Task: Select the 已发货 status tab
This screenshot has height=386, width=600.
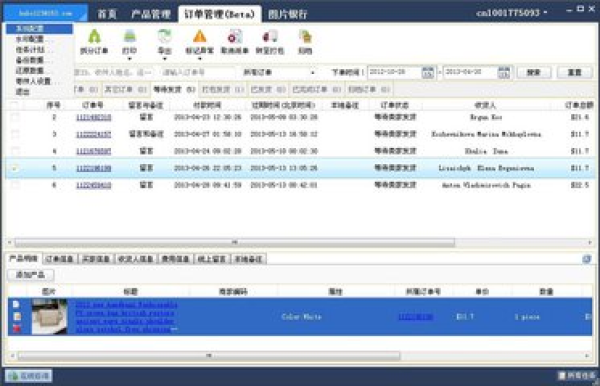Action: (x=268, y=90)
